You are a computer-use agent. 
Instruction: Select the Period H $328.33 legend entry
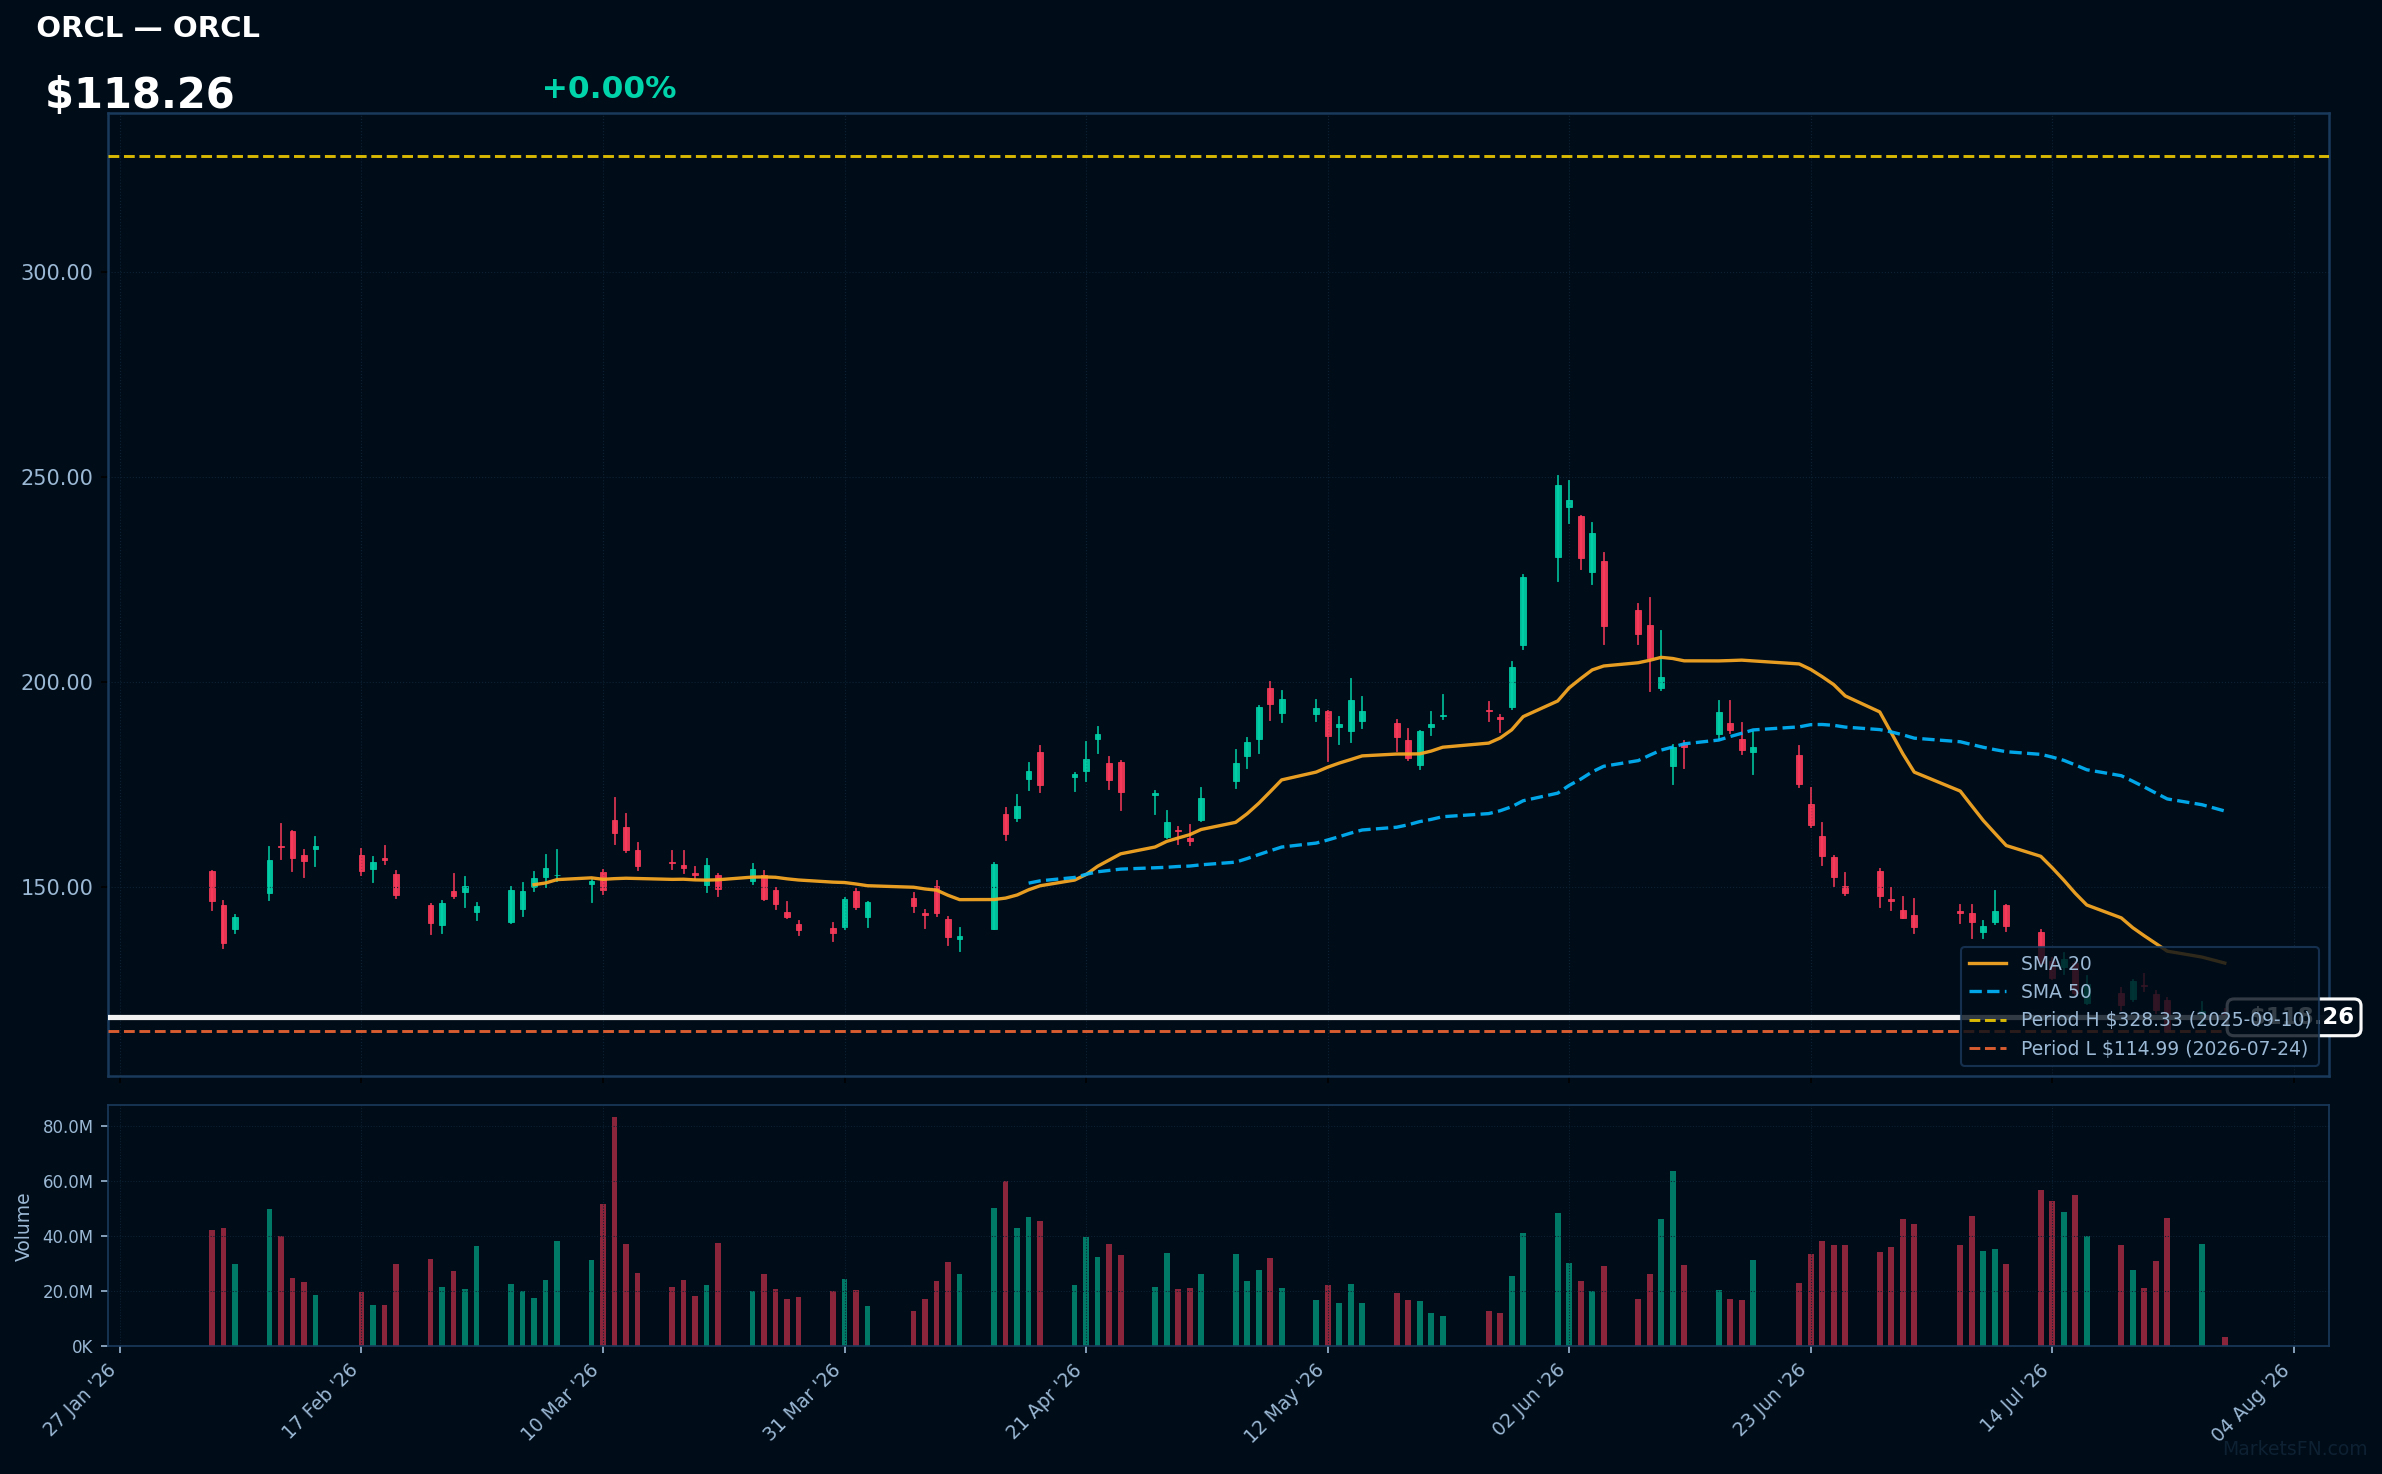pyautogui.click(x=2140, y=1020)
